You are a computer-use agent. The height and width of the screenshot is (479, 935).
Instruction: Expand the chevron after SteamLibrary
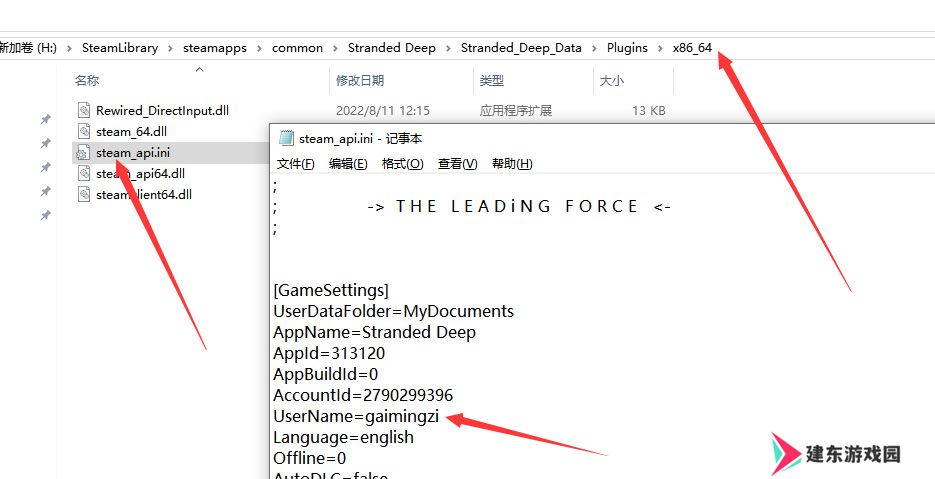pos(171,48)
